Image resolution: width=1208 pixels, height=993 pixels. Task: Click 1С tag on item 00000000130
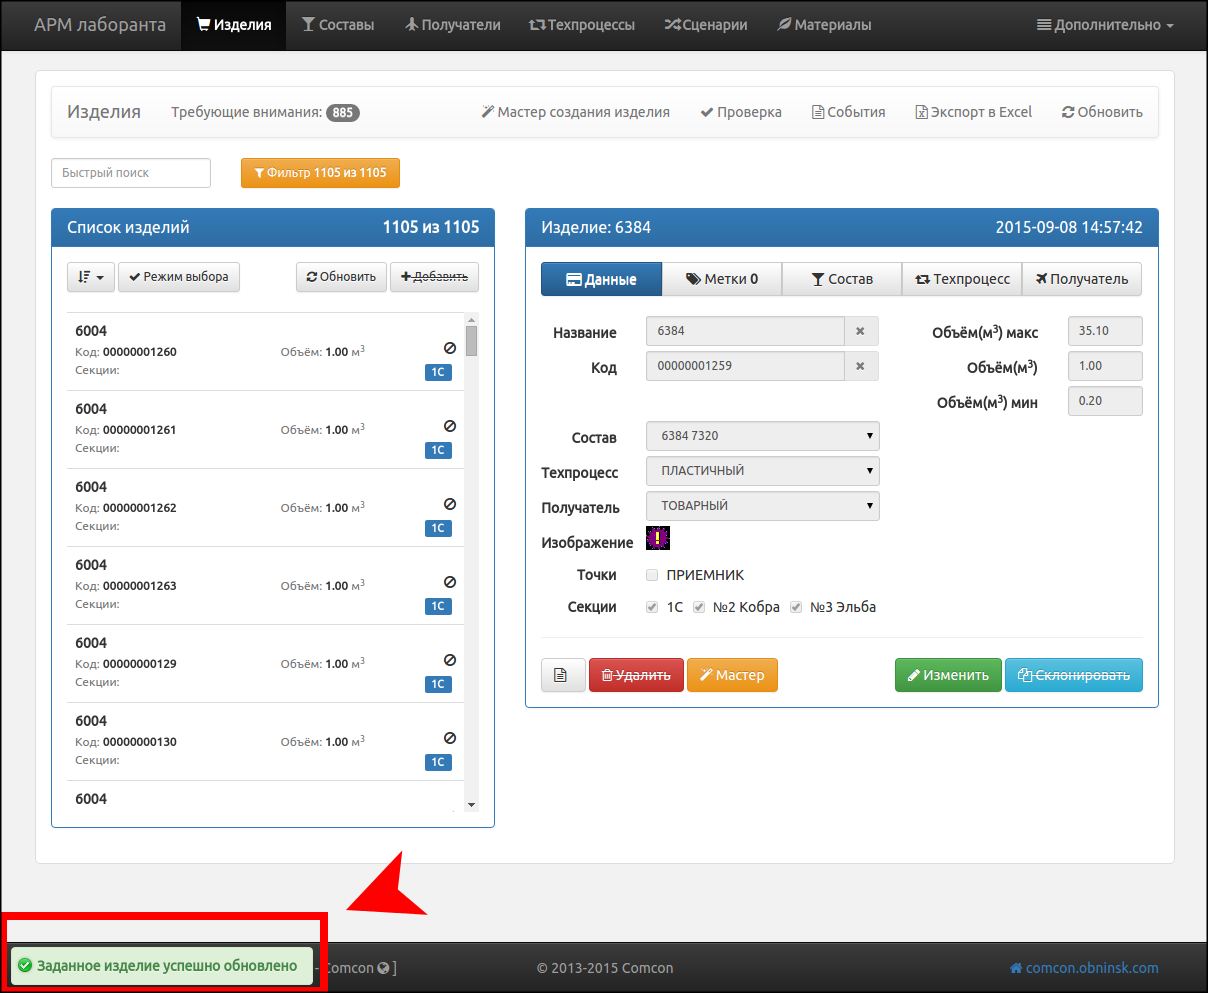[x=438, y=762]
